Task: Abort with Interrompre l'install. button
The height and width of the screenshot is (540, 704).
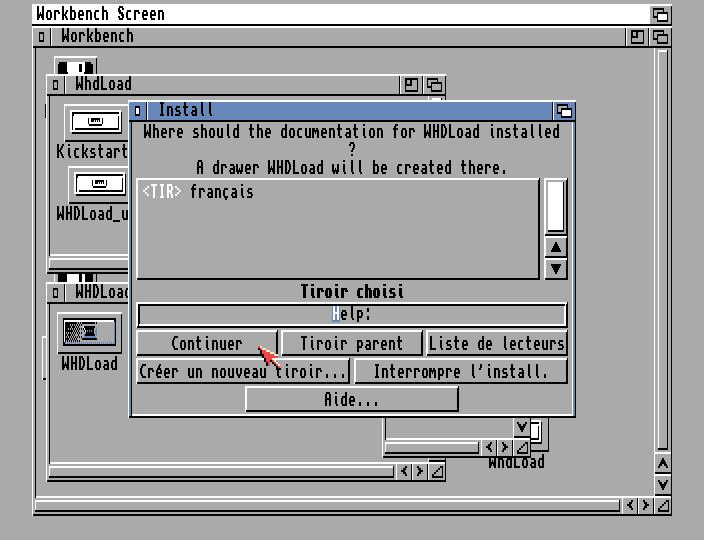Action: tap(461, 371)
